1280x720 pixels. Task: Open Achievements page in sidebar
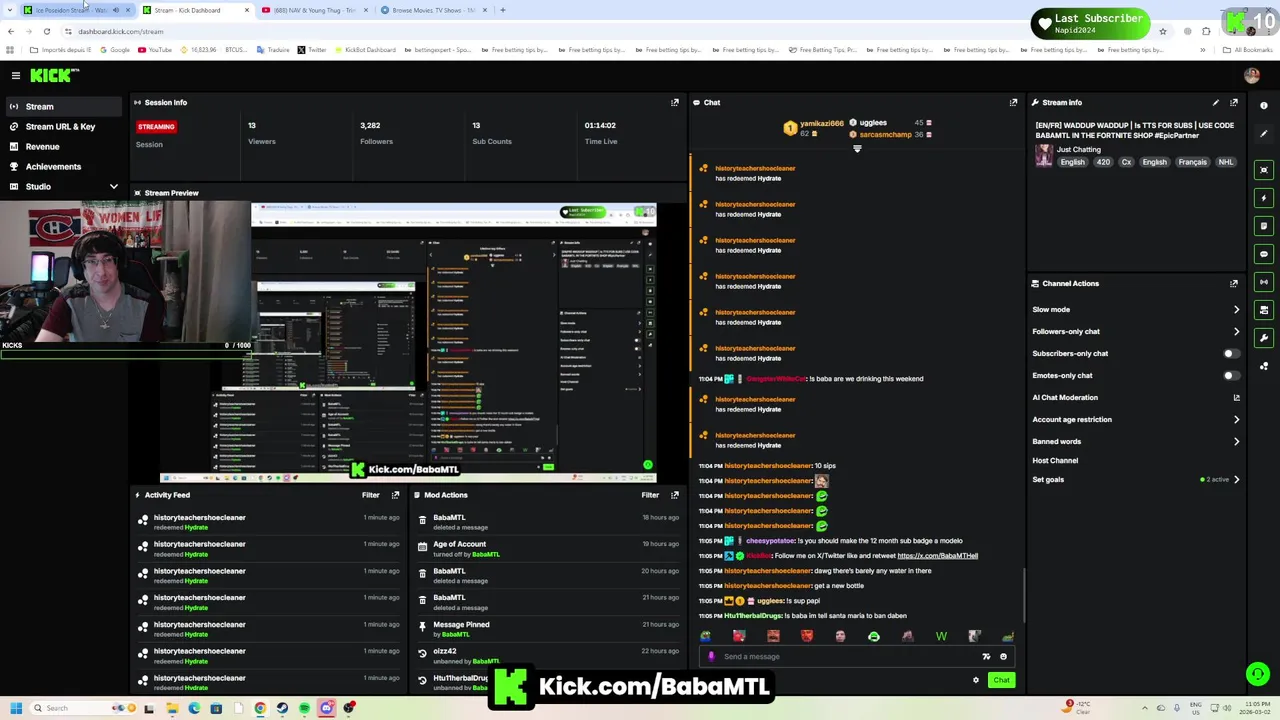point(53,167)
